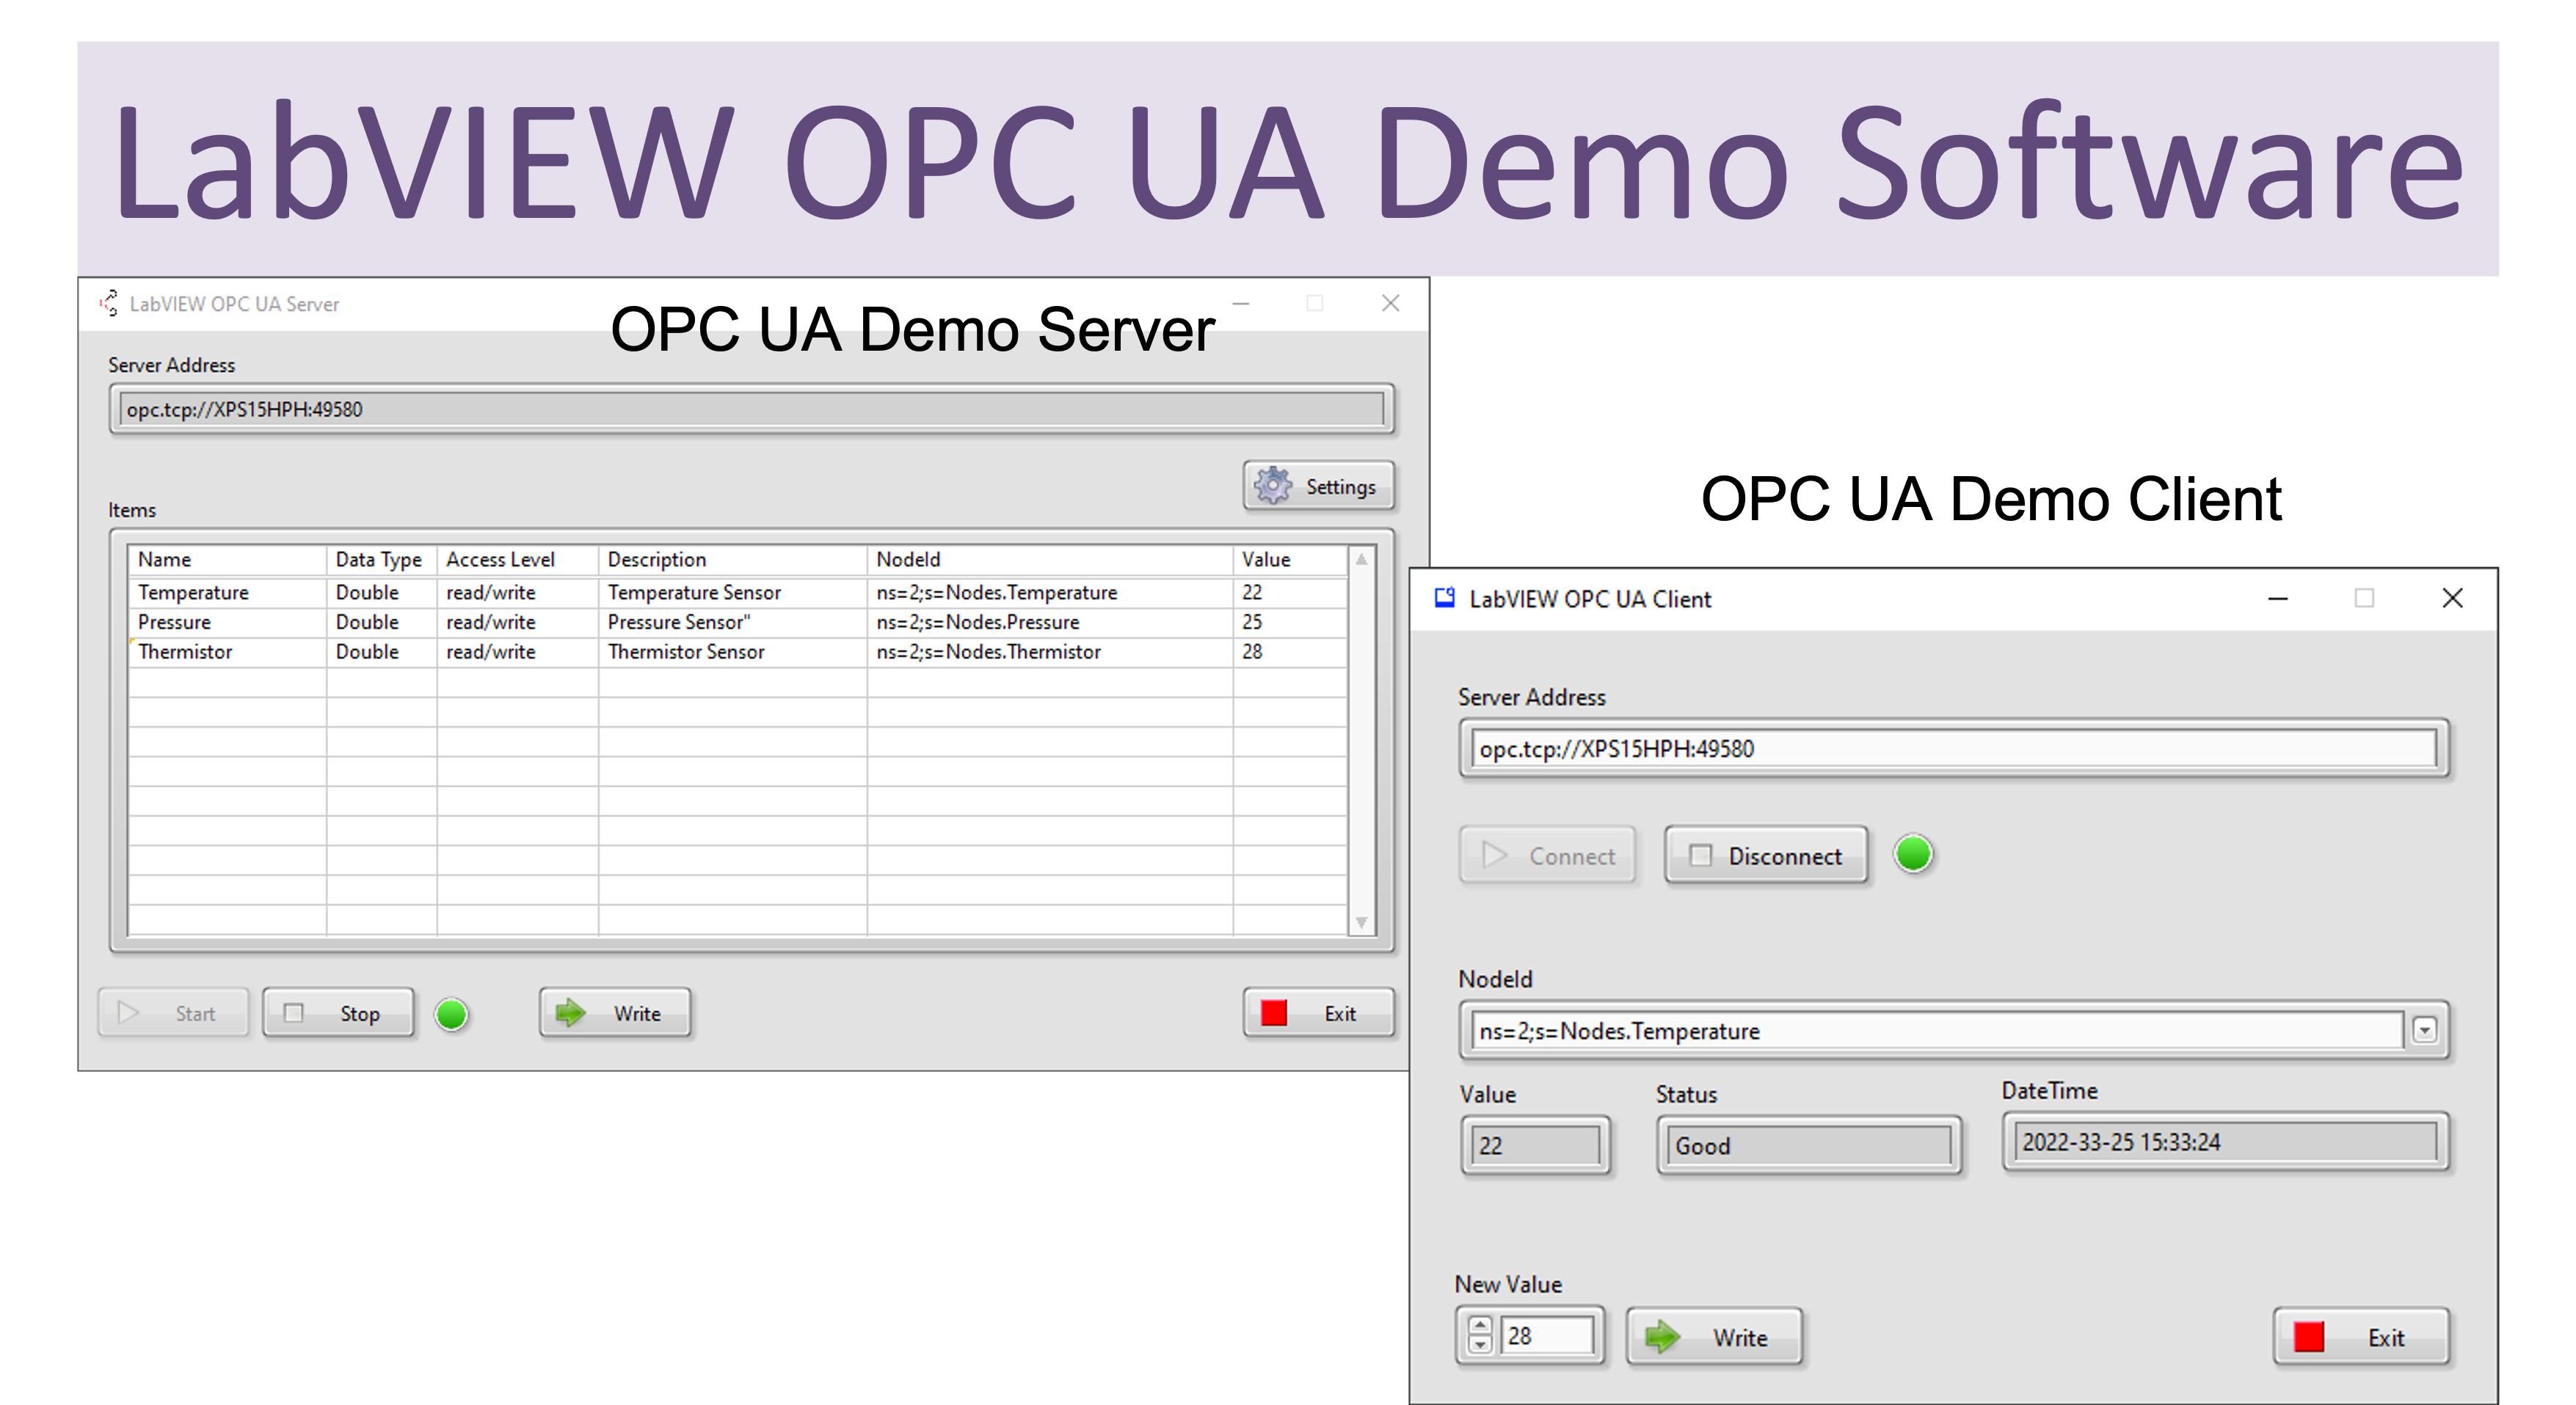Click the NodeId combo box text in Client
The width and height of the screenshot is (2576, 1405).
1937,1030
